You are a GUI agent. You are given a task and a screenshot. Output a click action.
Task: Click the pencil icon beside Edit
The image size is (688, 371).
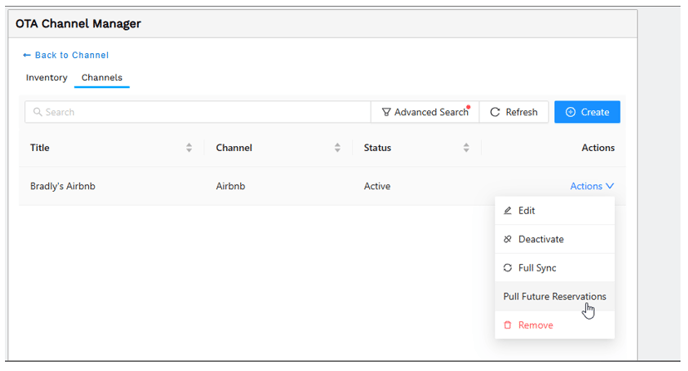pyautogui.click(x=507, y=210)
